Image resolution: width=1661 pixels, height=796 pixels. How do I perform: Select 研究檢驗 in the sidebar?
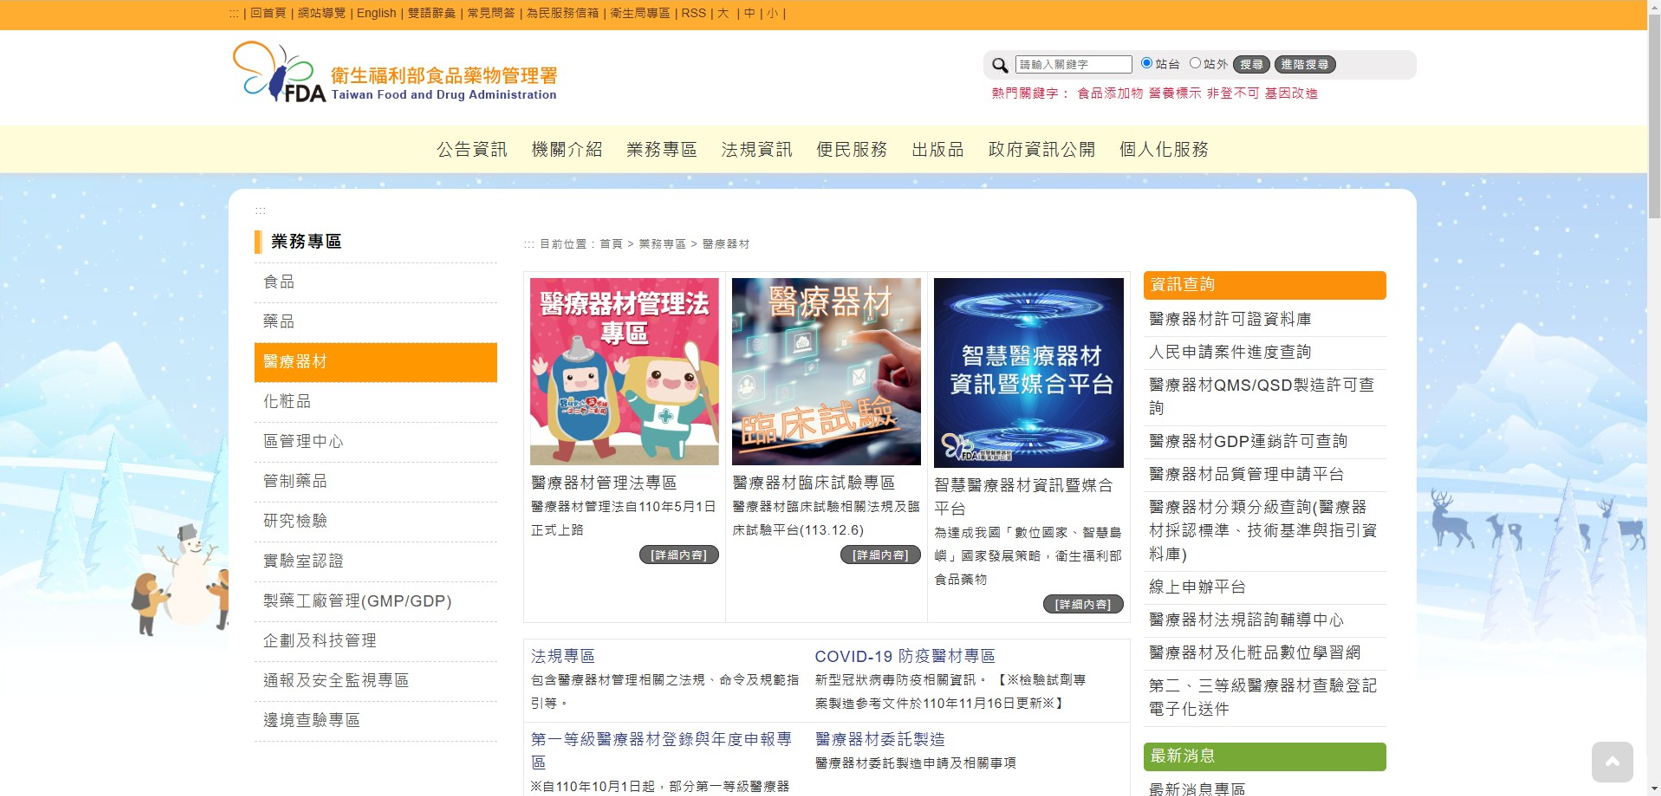[375, 522]
